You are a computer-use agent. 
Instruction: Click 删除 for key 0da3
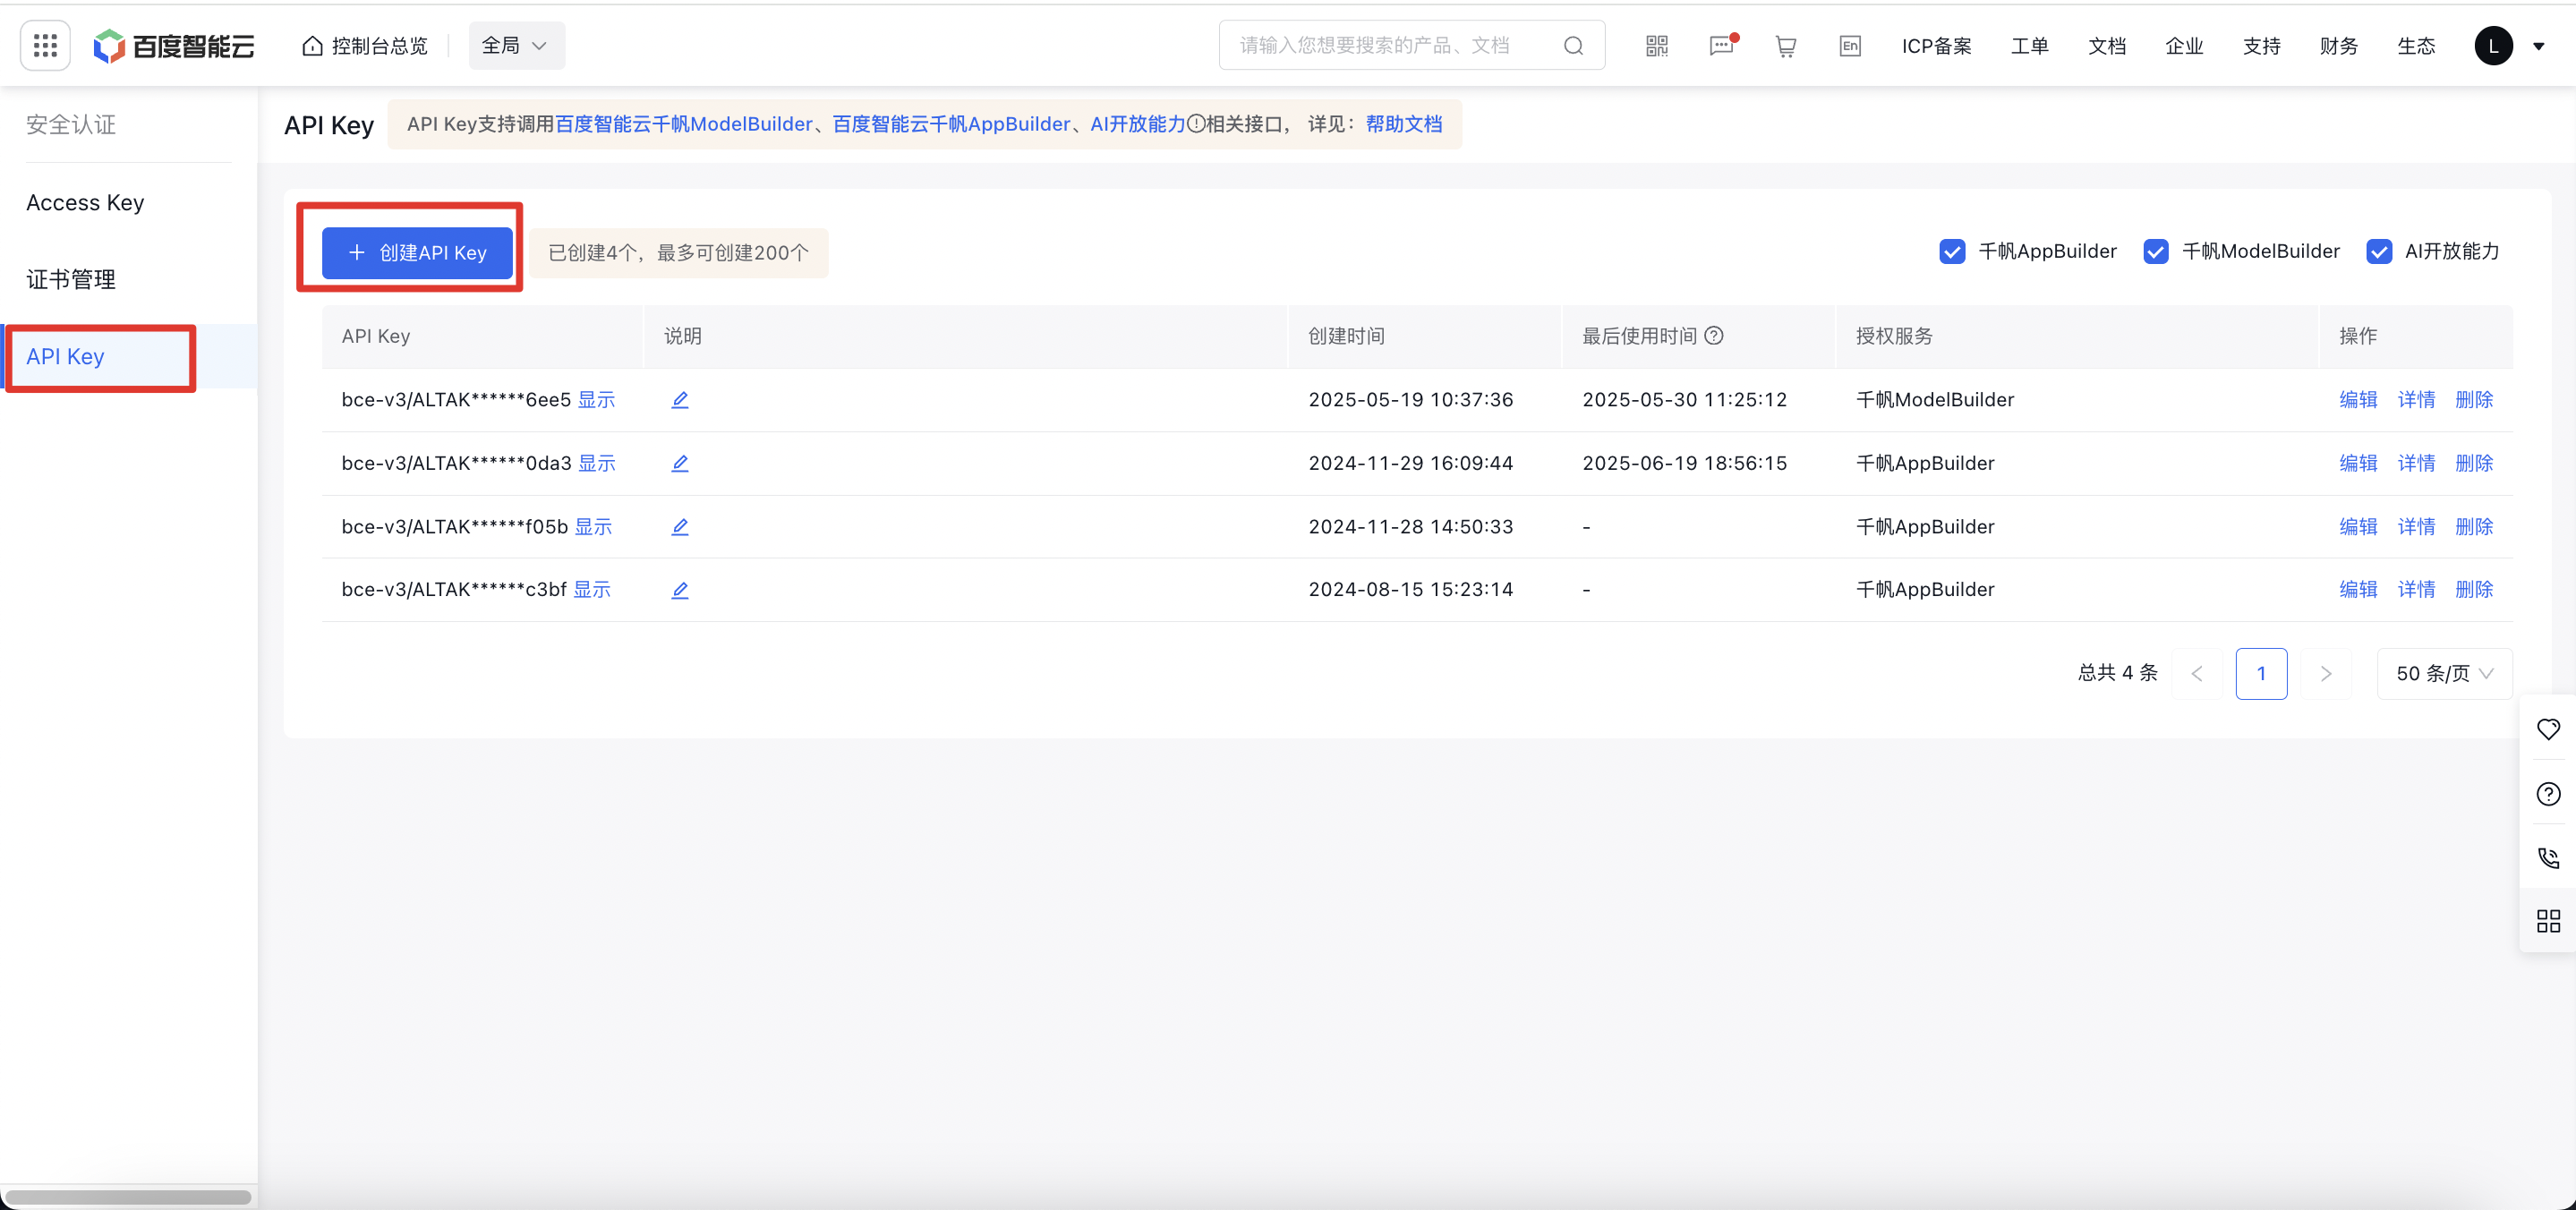click(2474, 463)
